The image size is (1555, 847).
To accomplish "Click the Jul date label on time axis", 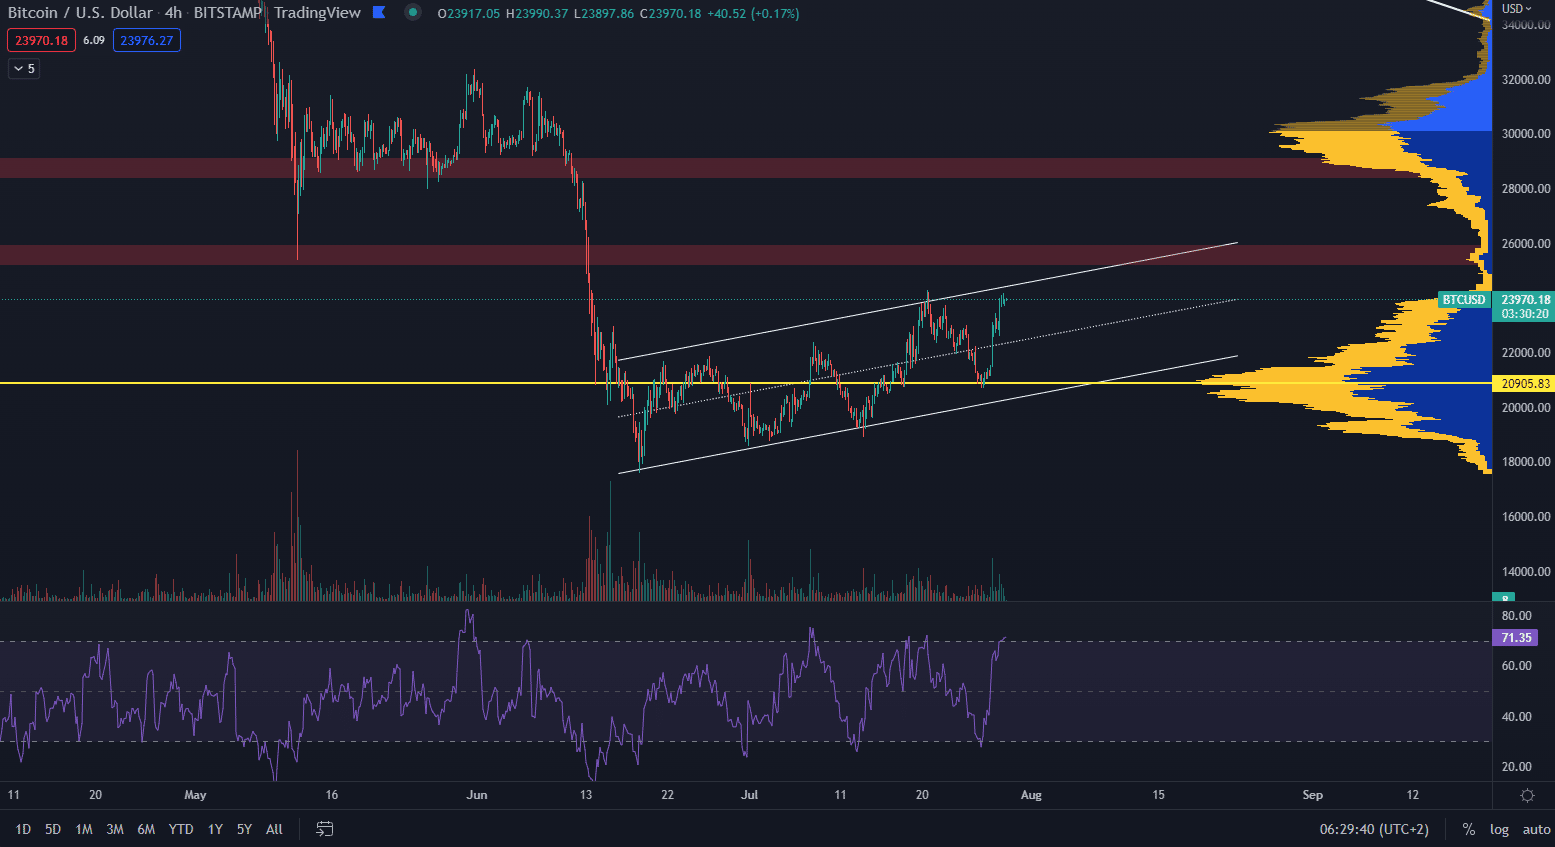I will pyautogui.click(x=749, y=795).
